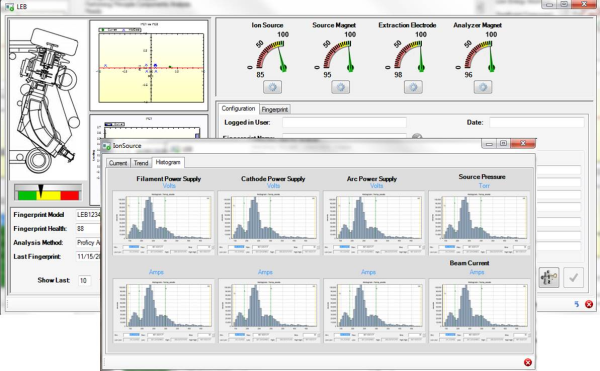Click the Filament Power Supply Volts link
Screen dimensions: 600x371
pyautogui.click(x=169, y=186)
